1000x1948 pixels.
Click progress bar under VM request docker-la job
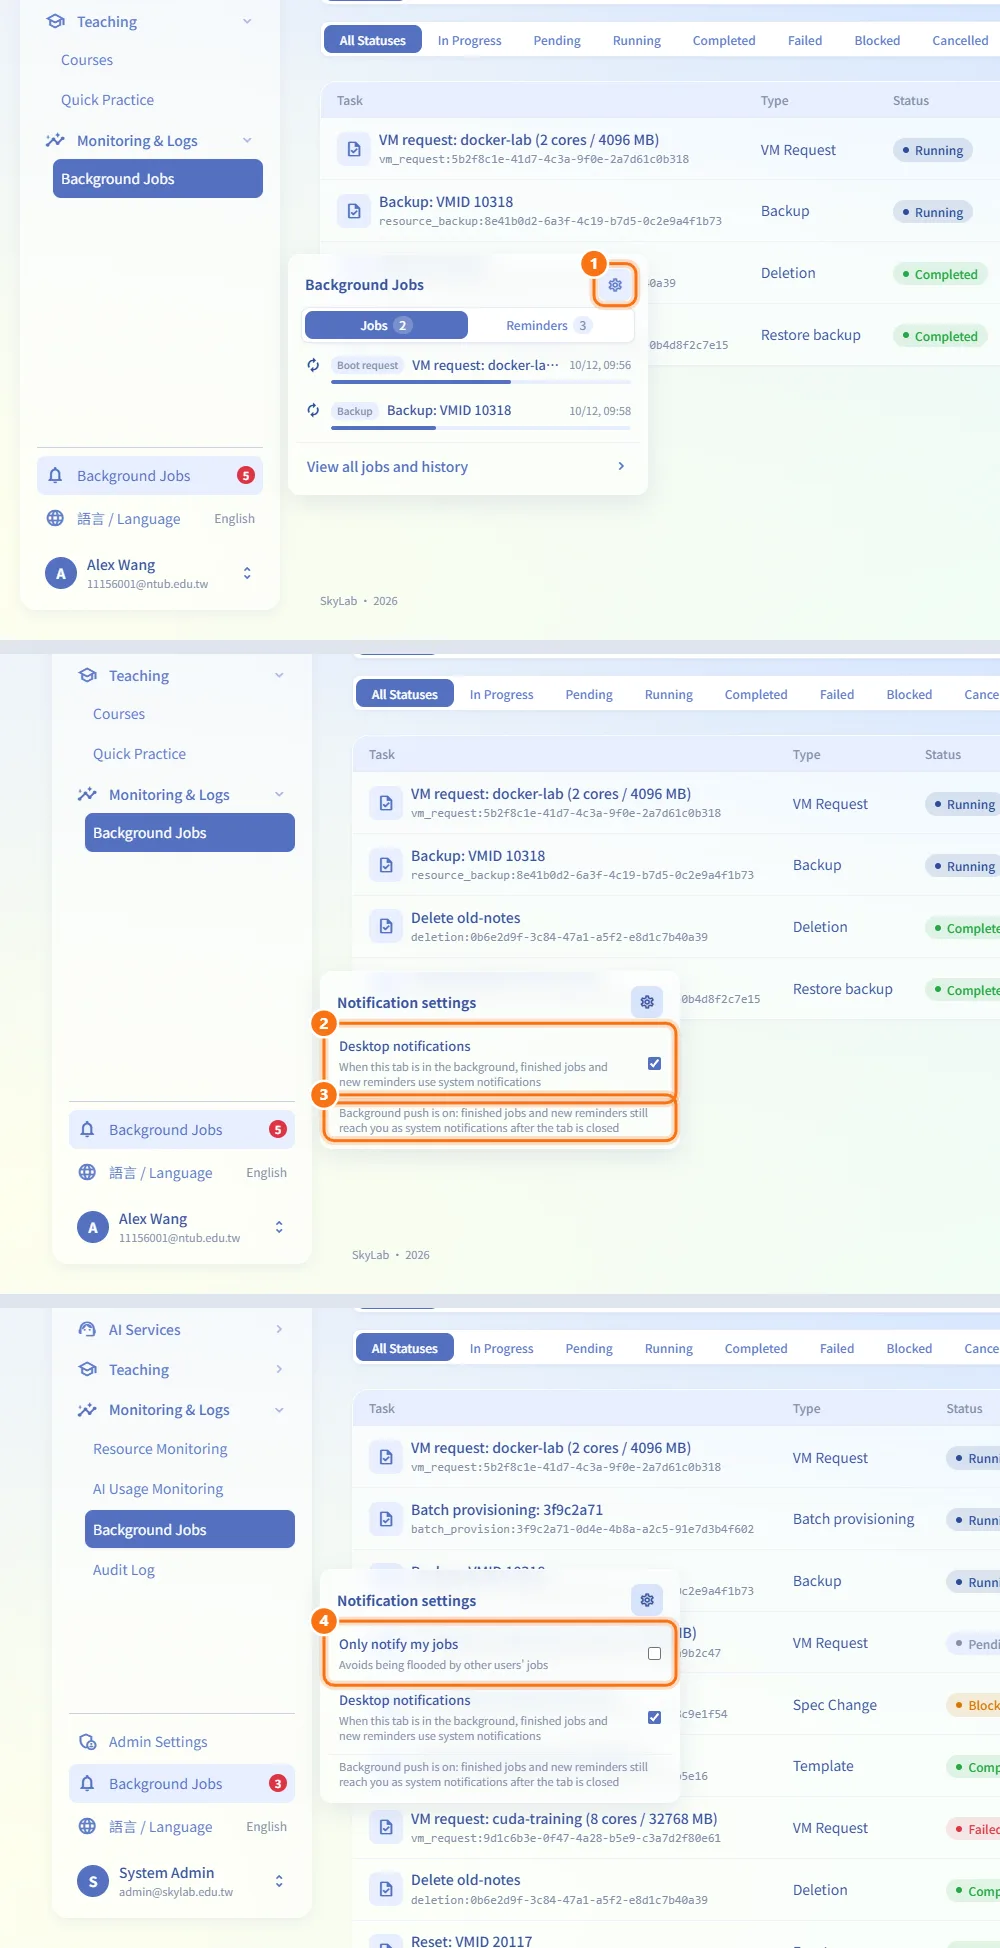click(481, 382)
